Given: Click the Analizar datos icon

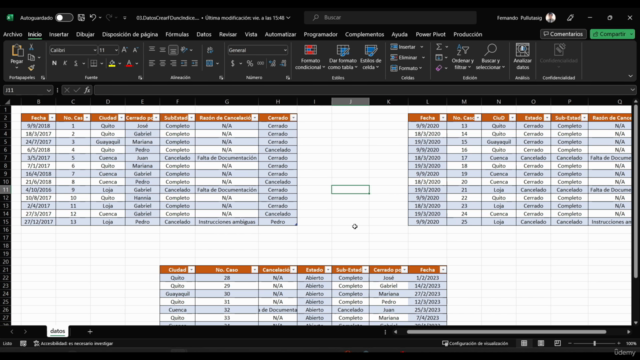Looking at the screenshot, I should pyautogui.click(x=522, y=57).
